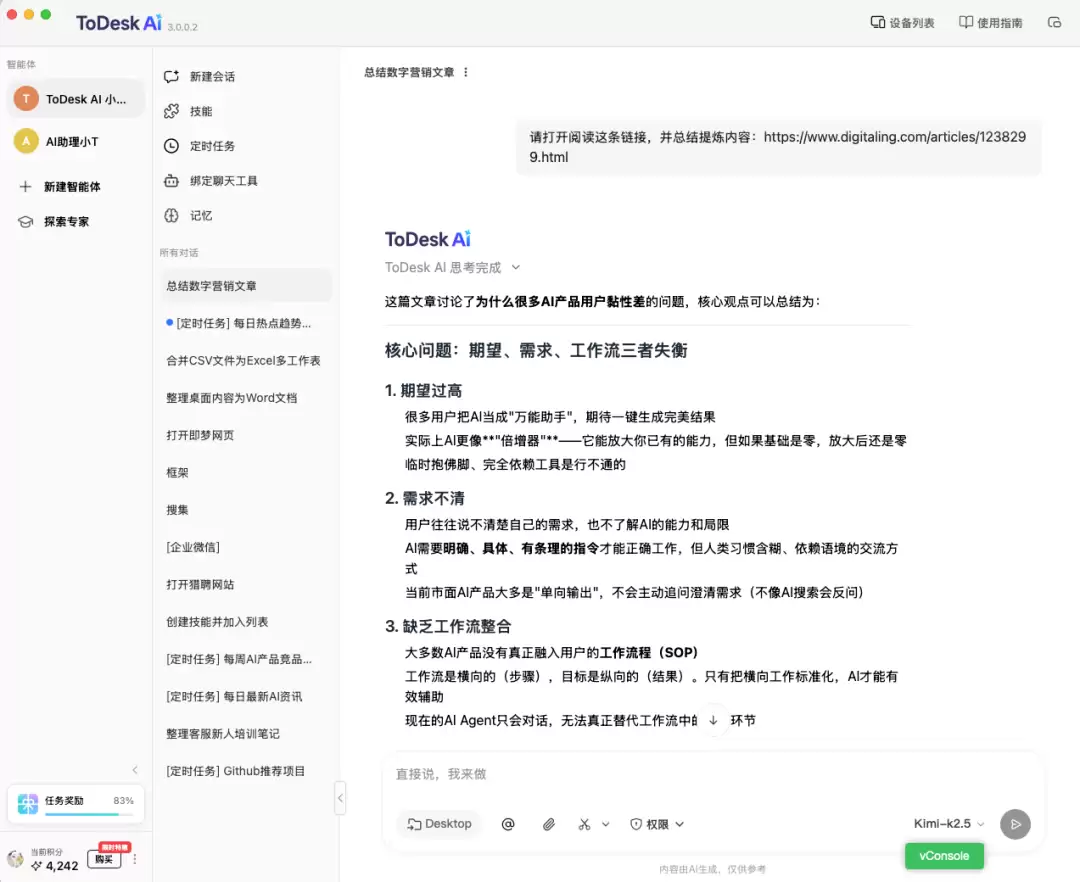This screenshot has width=1080, height=882.
Task: Collapse the agent sidebar with the arrow
Action: [135, 770]
